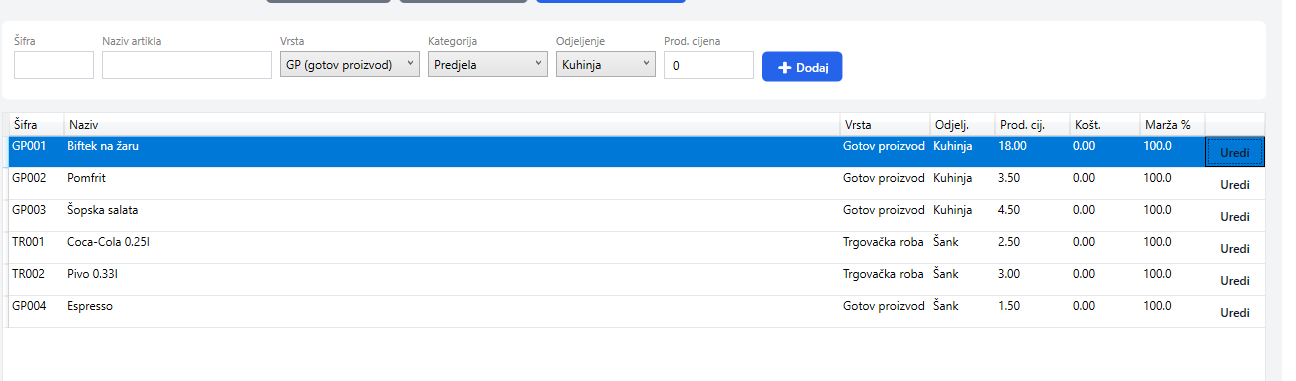Image resolution: width=1296 pixels, height=381 pixels.
Task: Click price 1.50 cell
Action: point(1009,306)
